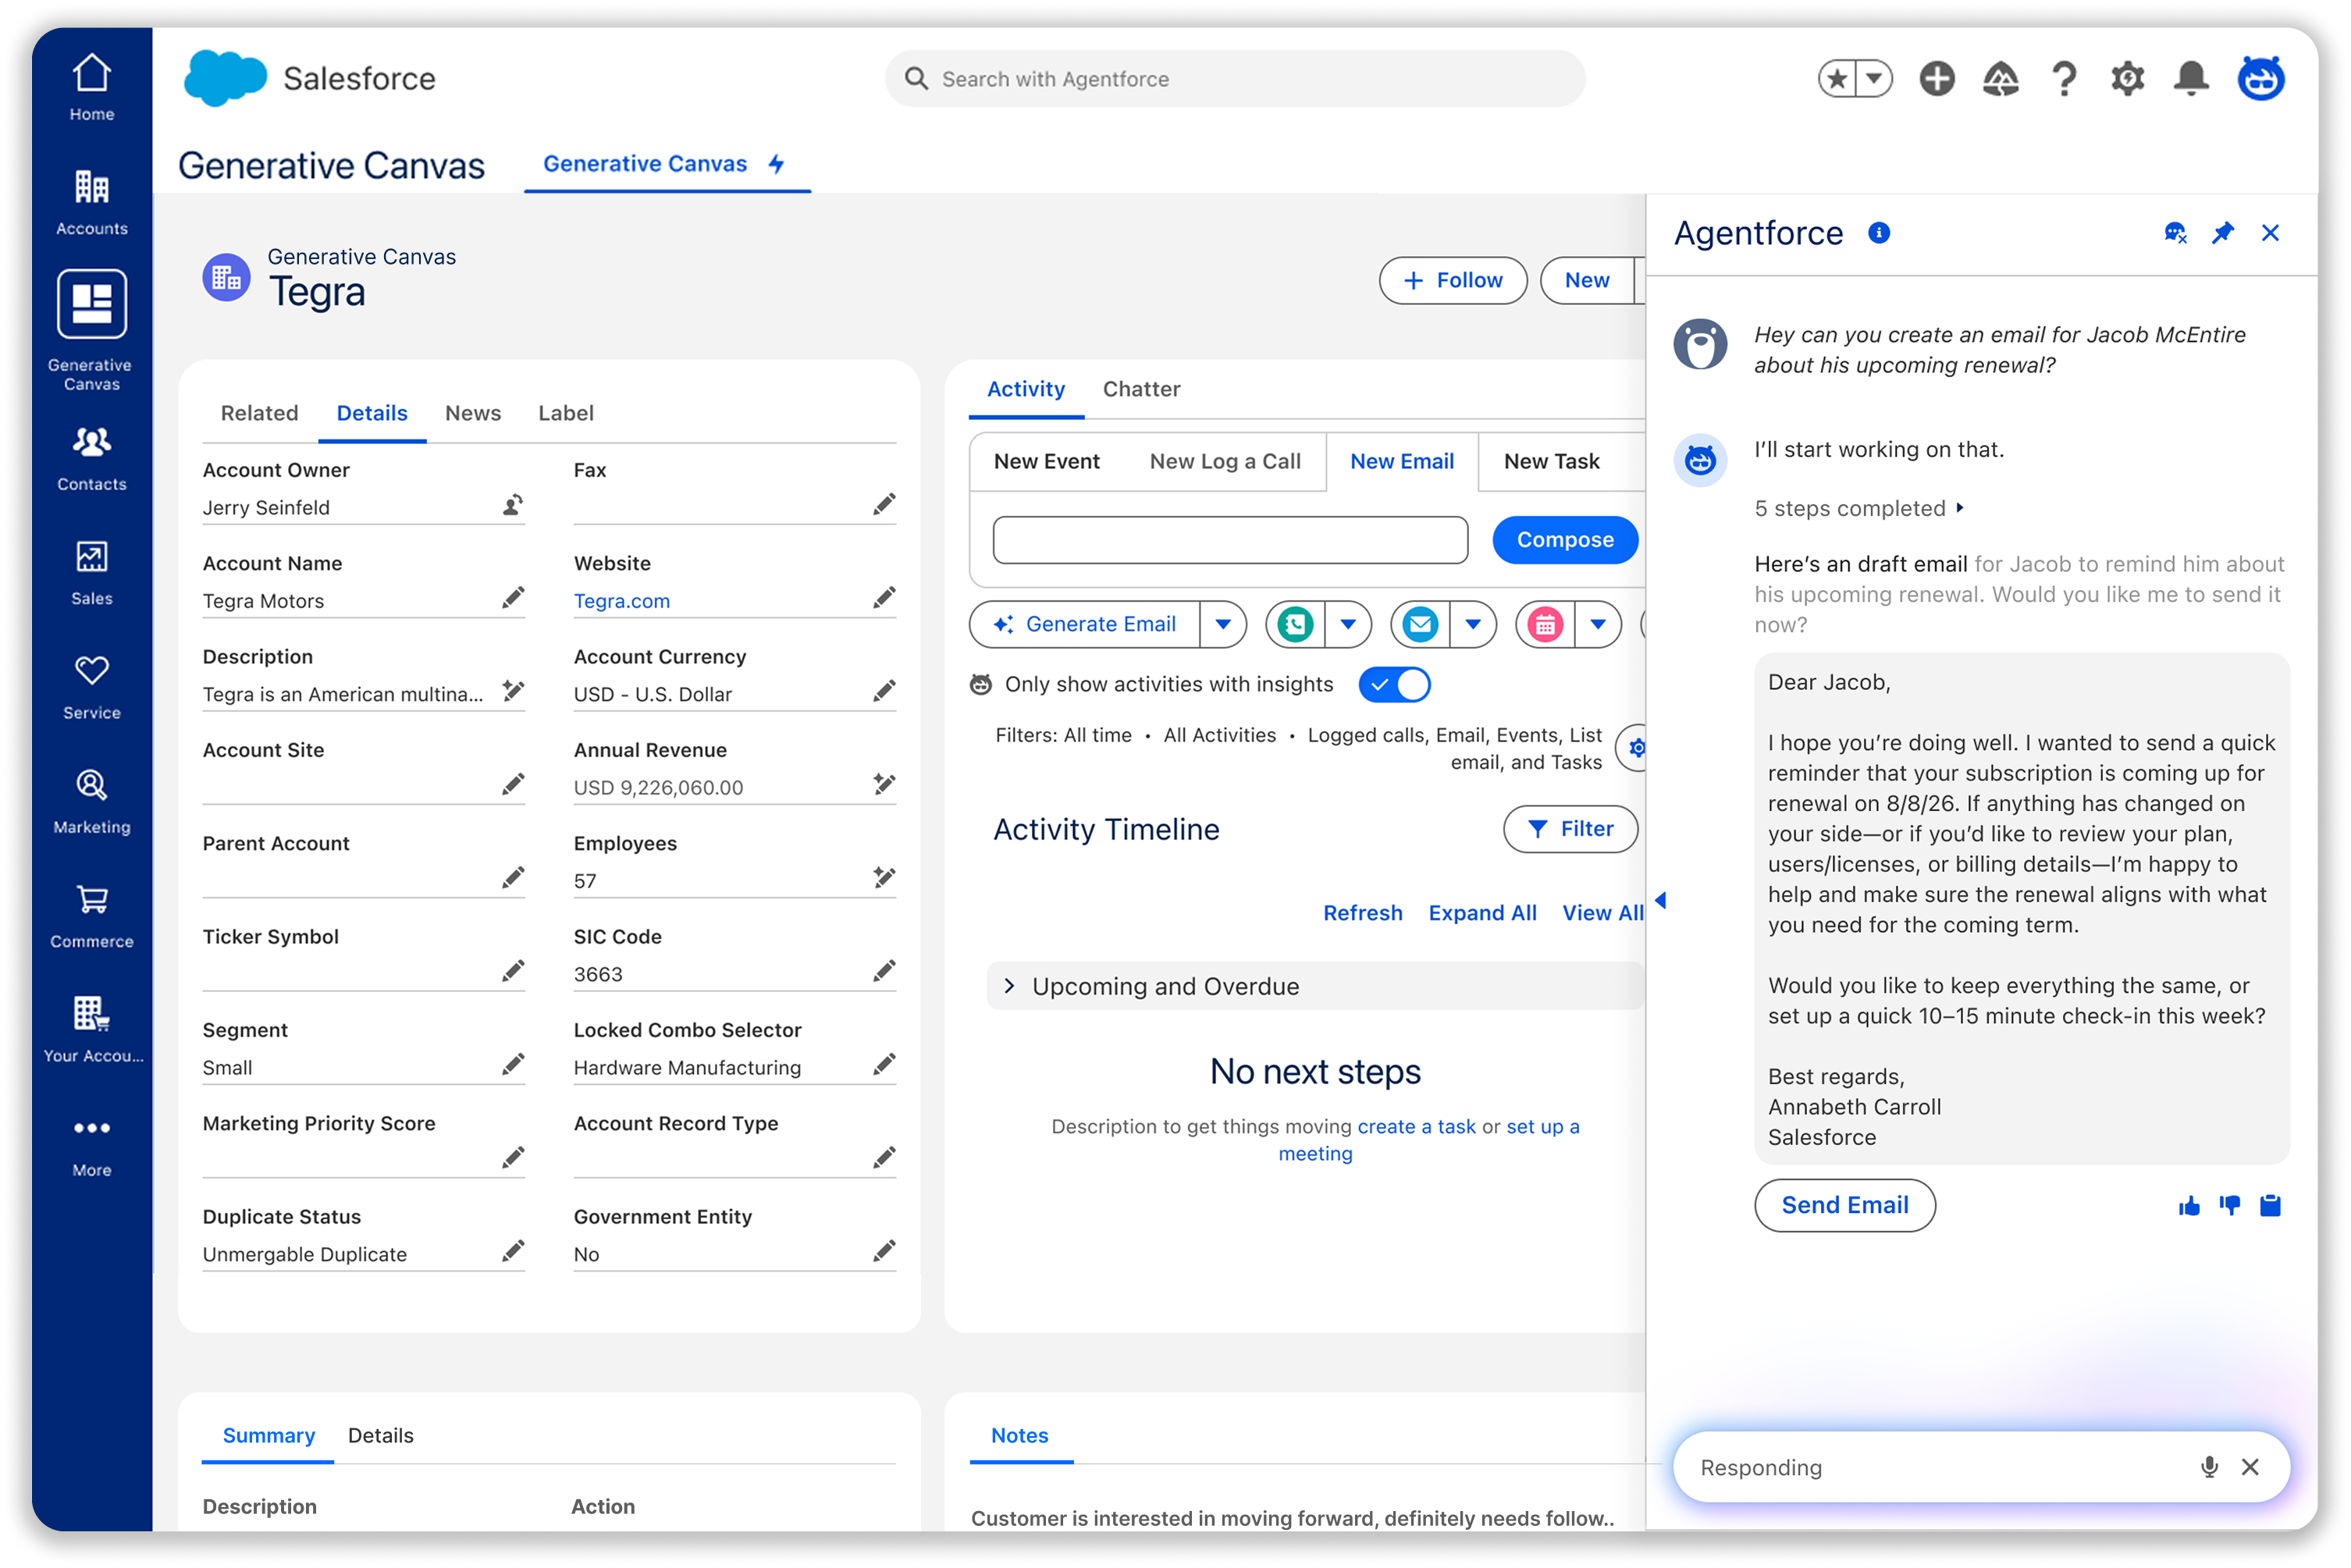Screen dimensions: 2351x1568
Task: Change the Account Owner
Action: [x=513, y=505]
